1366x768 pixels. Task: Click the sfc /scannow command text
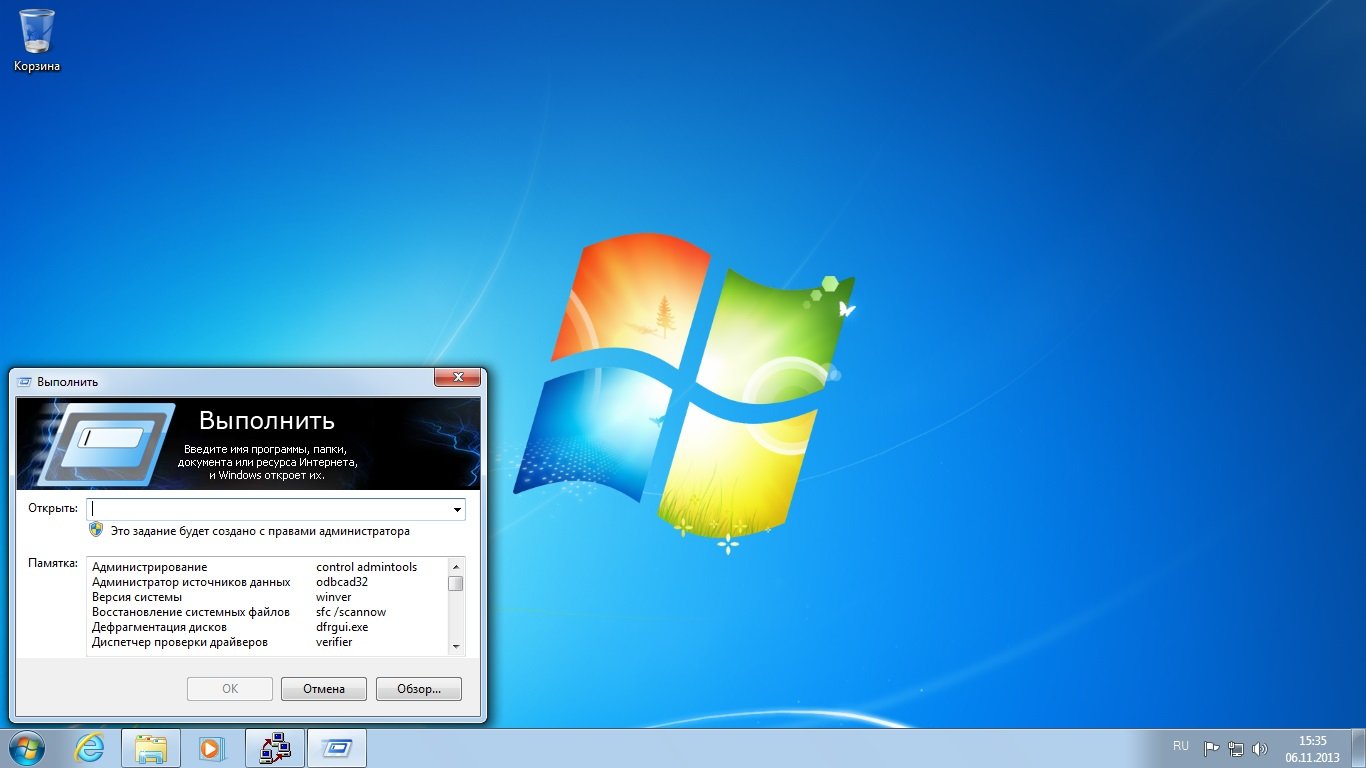click(x=351, y=612)
